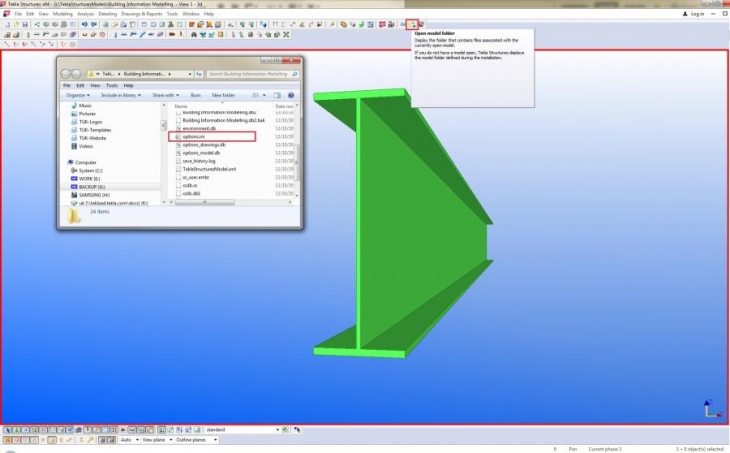Open the Detailing menu in Tekla
Screen dimensions: 730x453
[108, 14]
